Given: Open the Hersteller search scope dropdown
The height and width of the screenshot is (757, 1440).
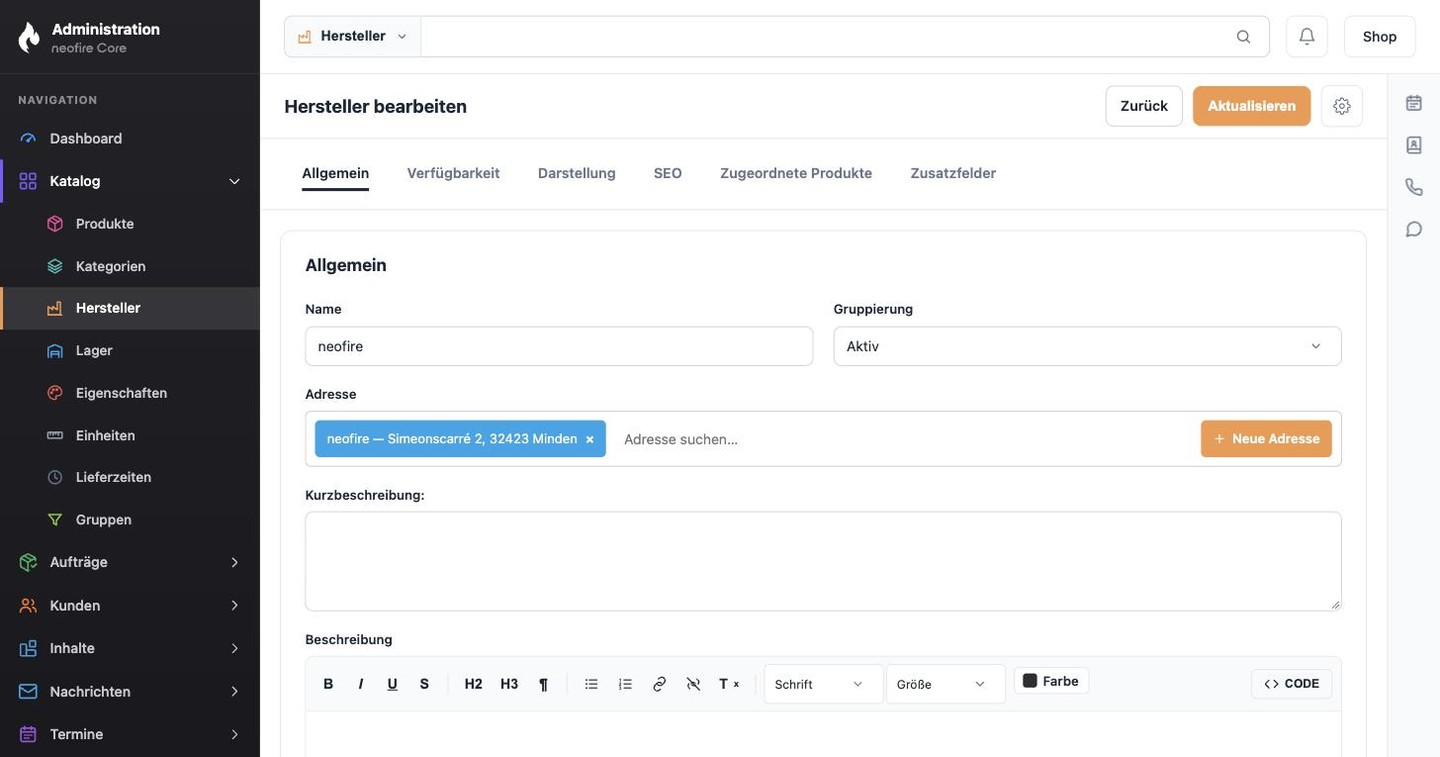Looking at the screenshot, I should click(x=353, y=36).
